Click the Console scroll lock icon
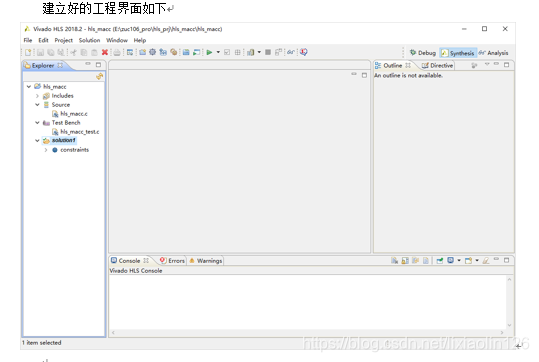The width and height of the screenshot is (539, 362). (405, 261)
